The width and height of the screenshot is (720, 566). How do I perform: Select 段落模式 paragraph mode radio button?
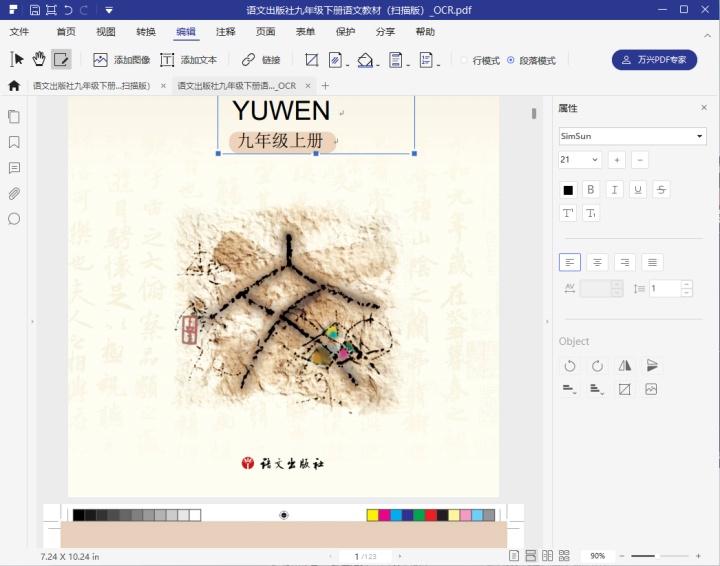[511, 60]
